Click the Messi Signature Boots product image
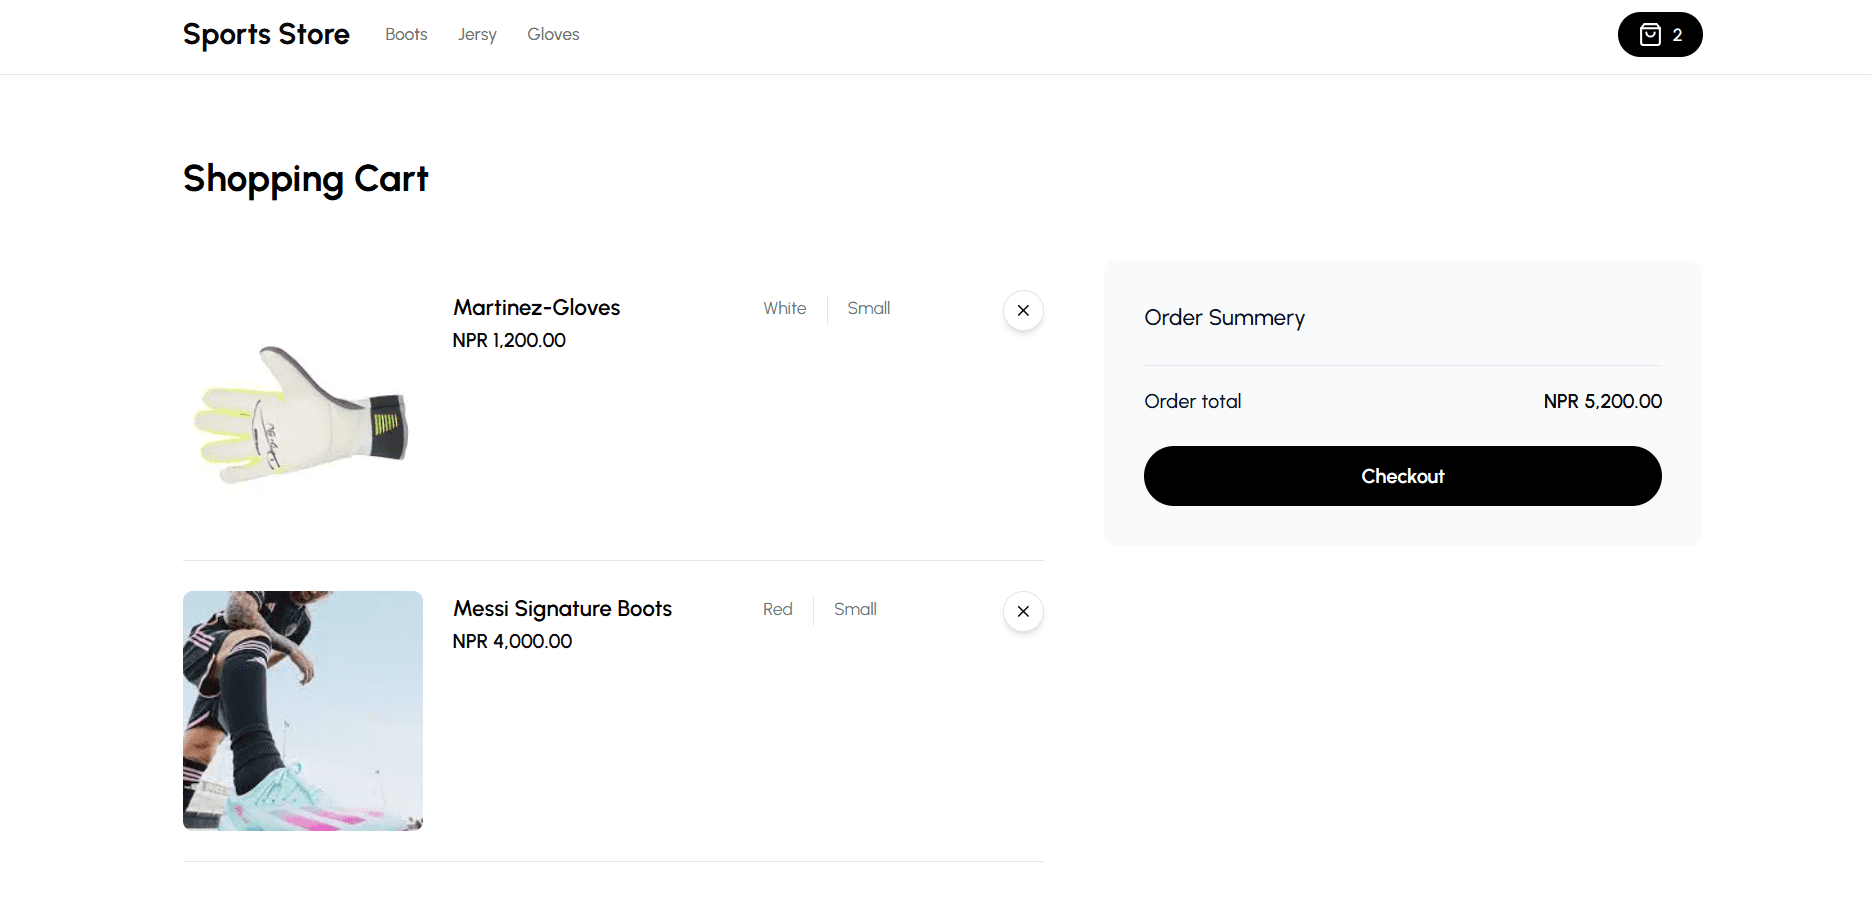 tap(302, 710)
